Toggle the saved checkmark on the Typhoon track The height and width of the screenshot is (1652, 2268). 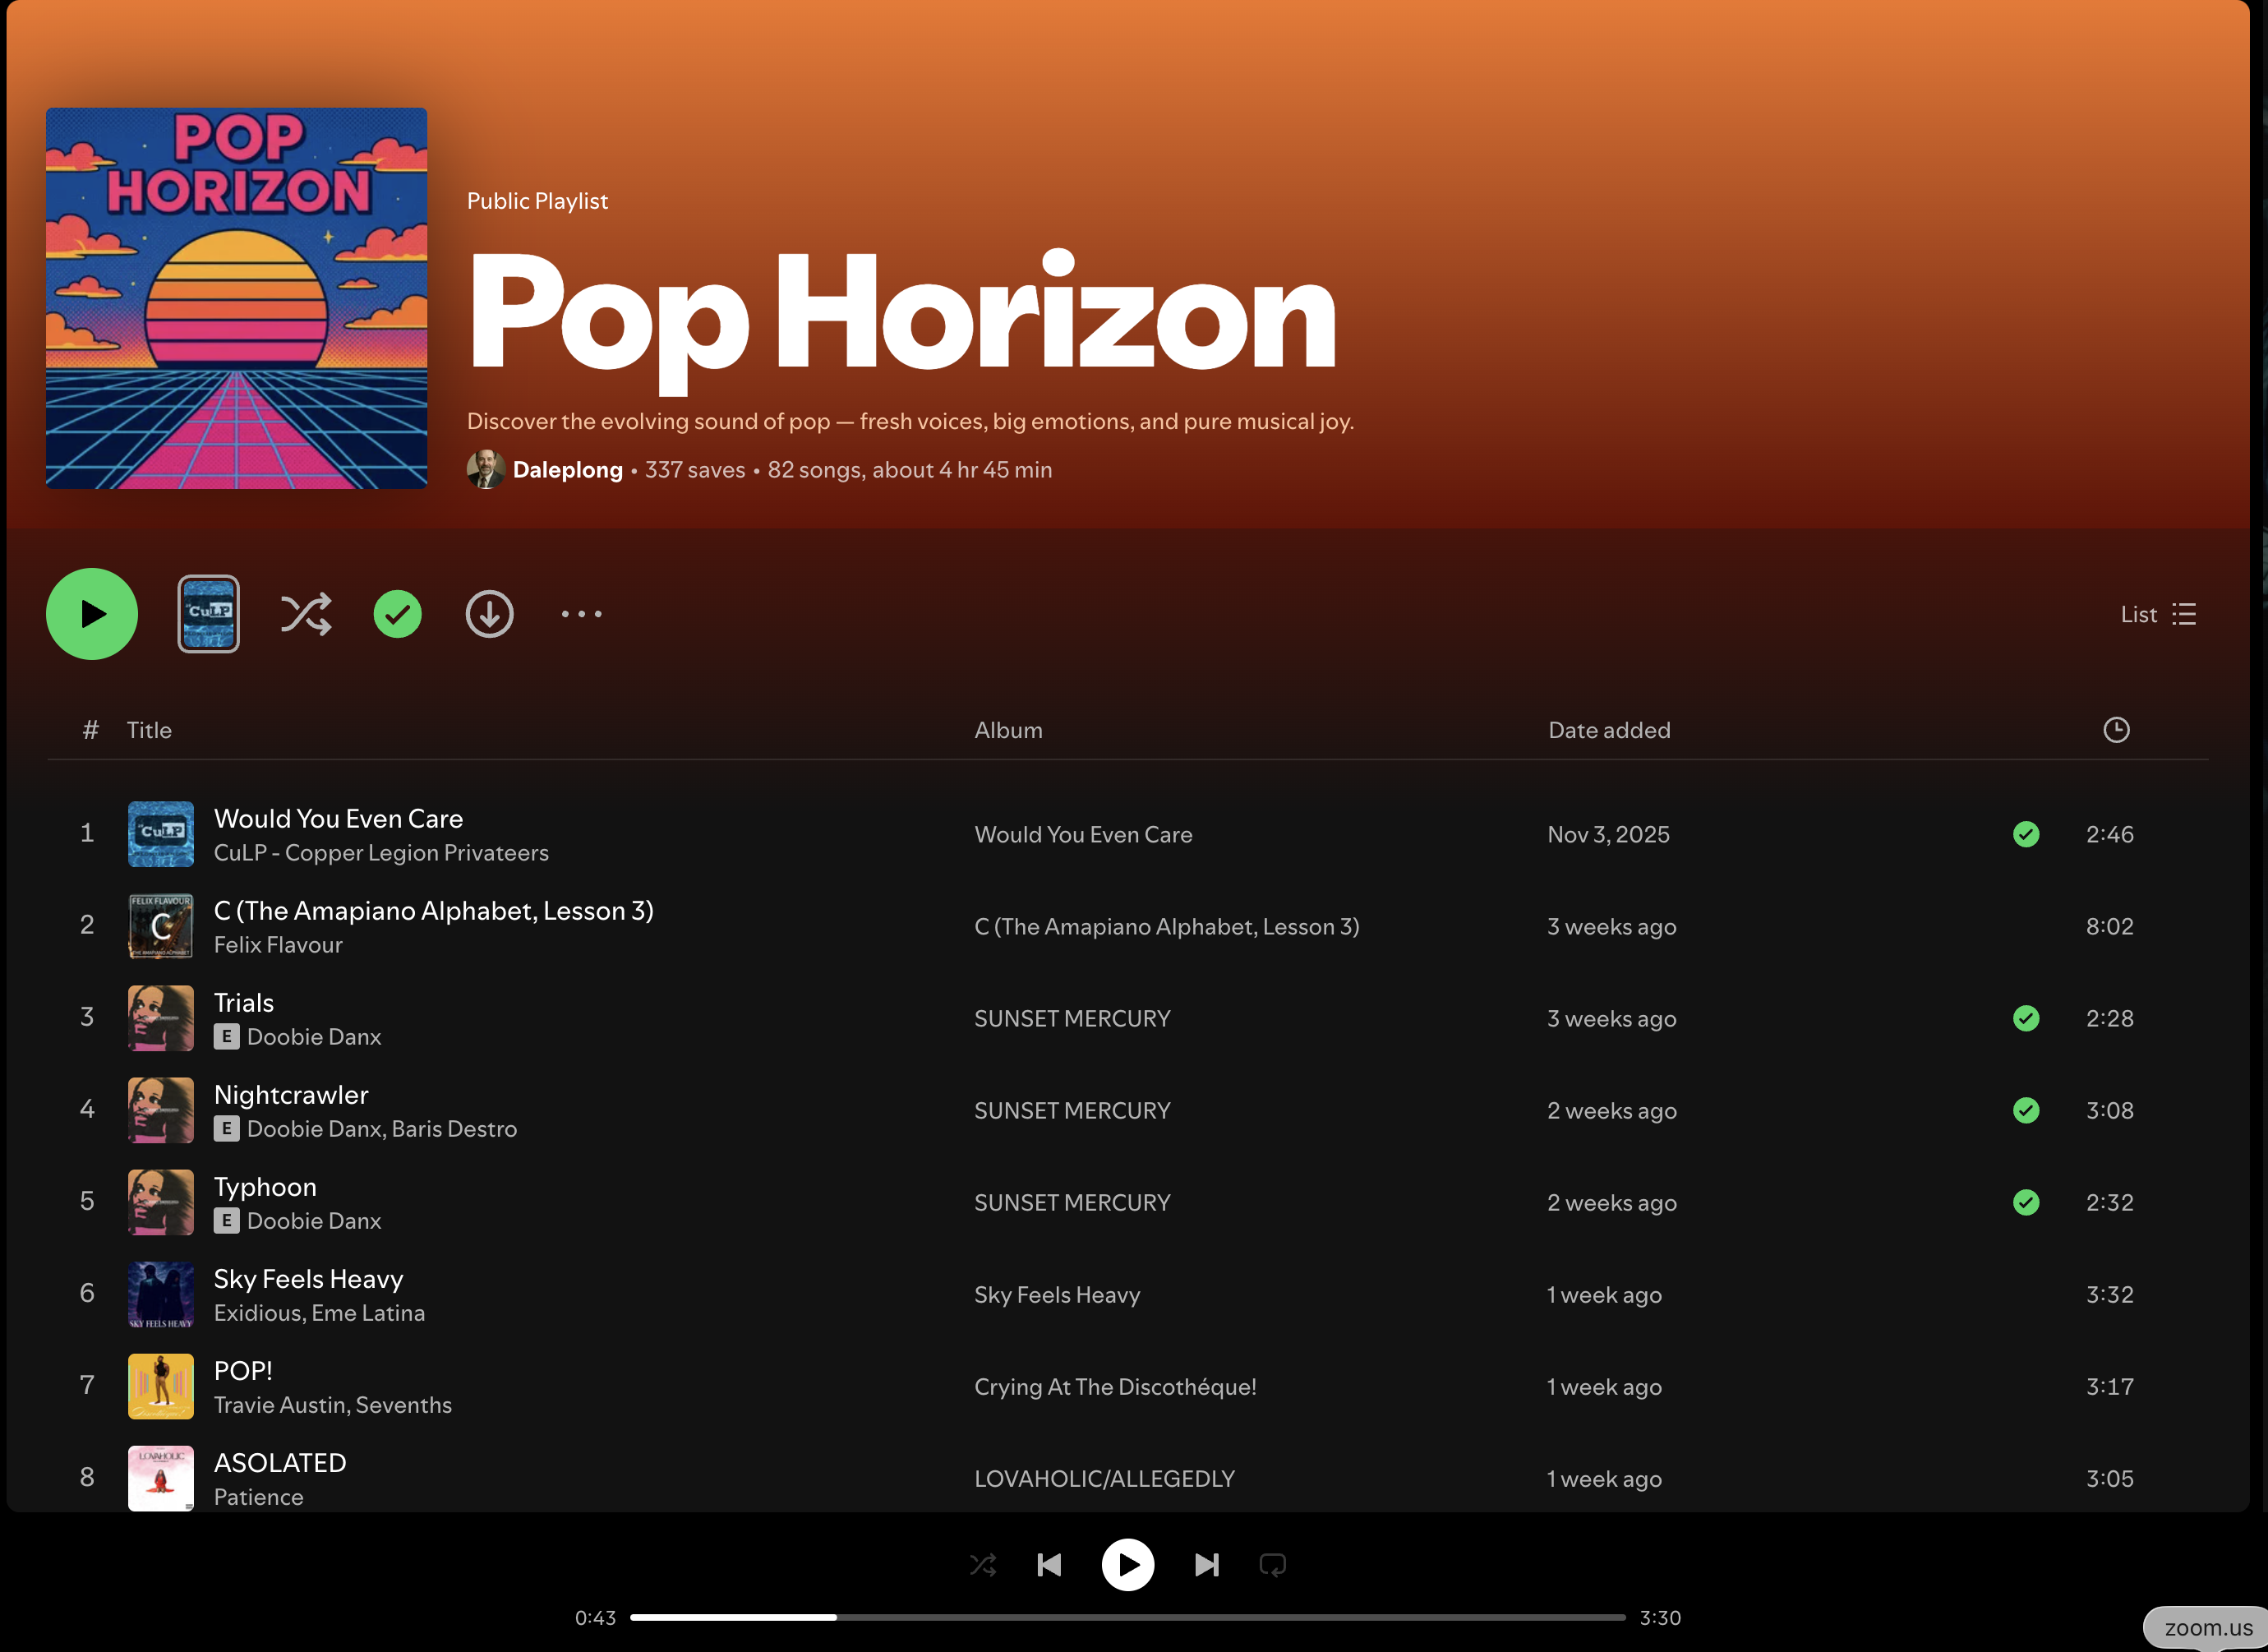[2025, 1202]
